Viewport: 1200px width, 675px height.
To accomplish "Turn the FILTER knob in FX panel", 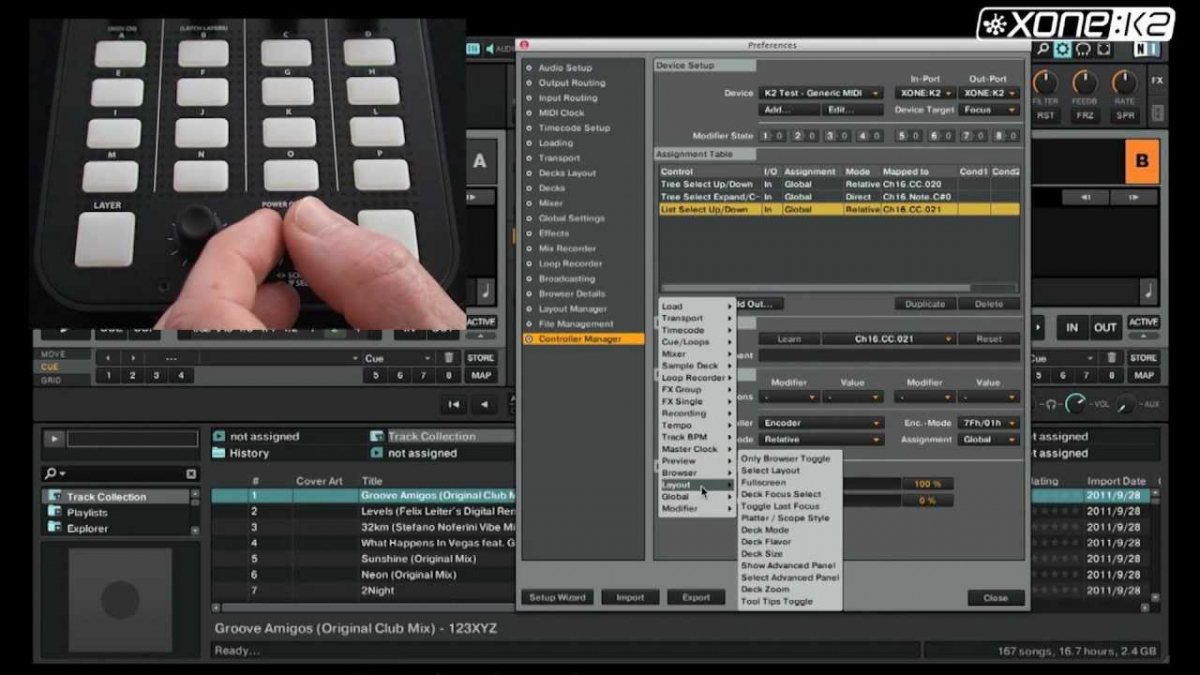I will (1045, 82).
